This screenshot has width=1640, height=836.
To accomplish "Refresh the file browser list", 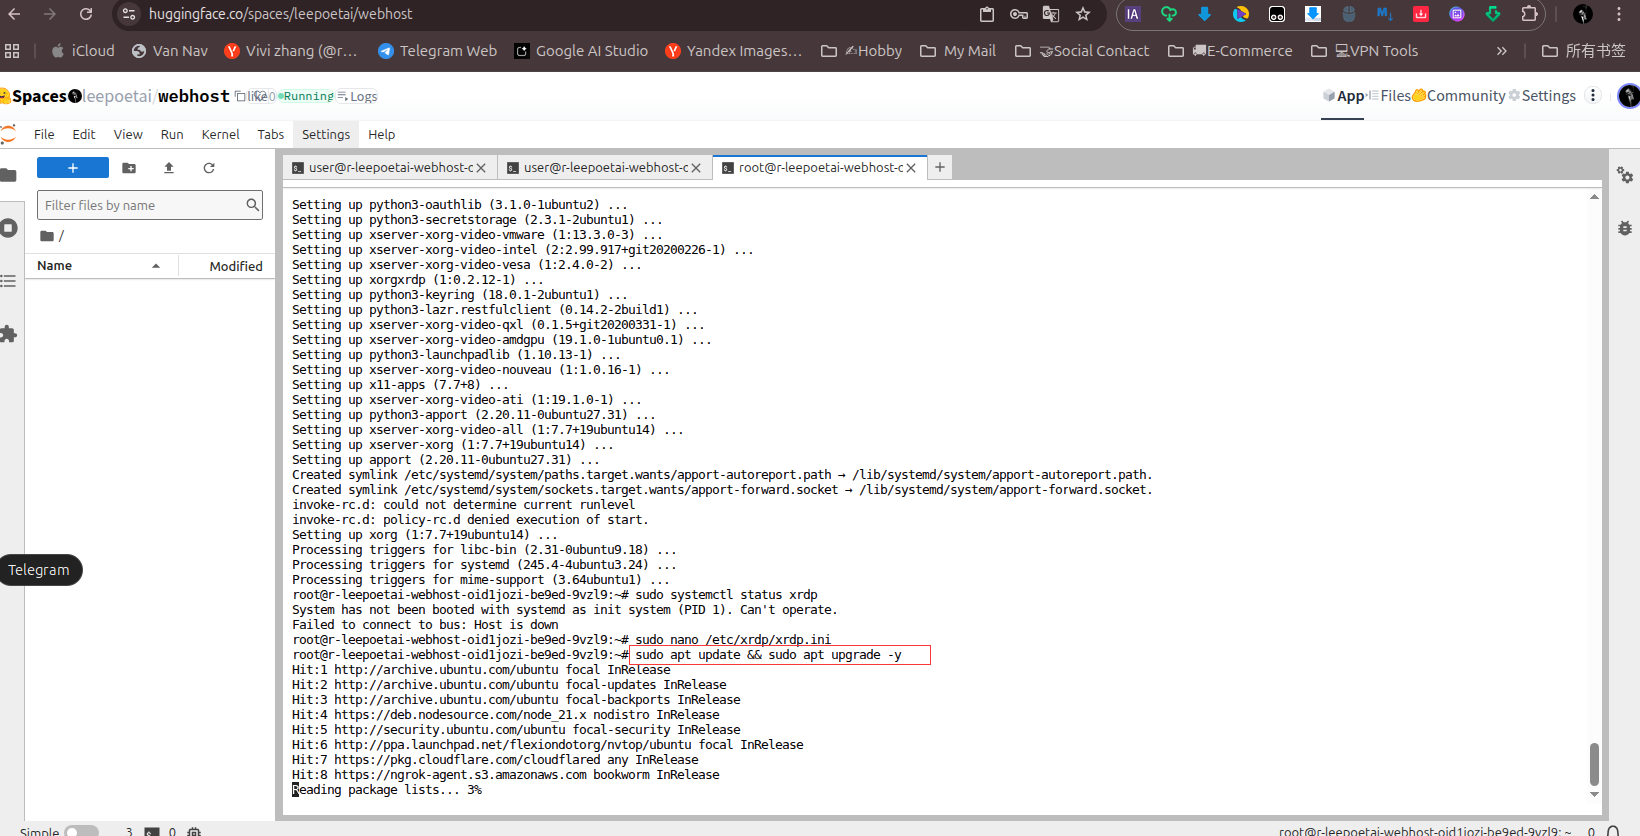I will pos(209,168).
